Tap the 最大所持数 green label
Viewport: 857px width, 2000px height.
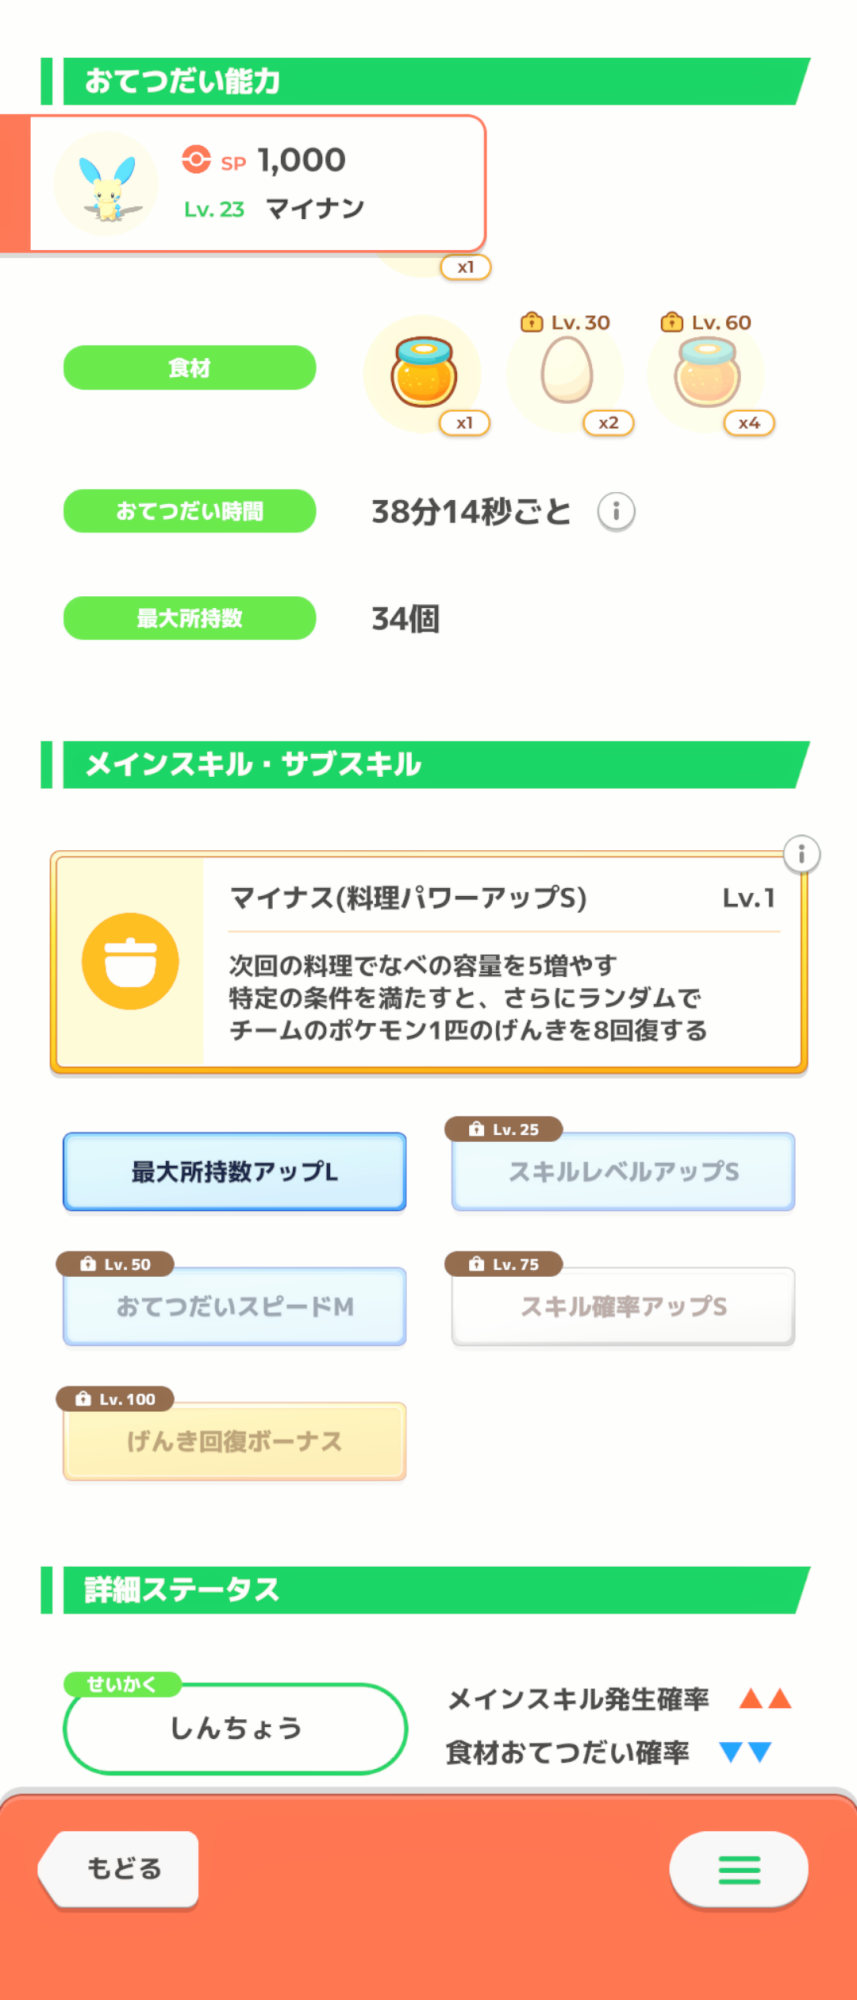coord(190,618)
